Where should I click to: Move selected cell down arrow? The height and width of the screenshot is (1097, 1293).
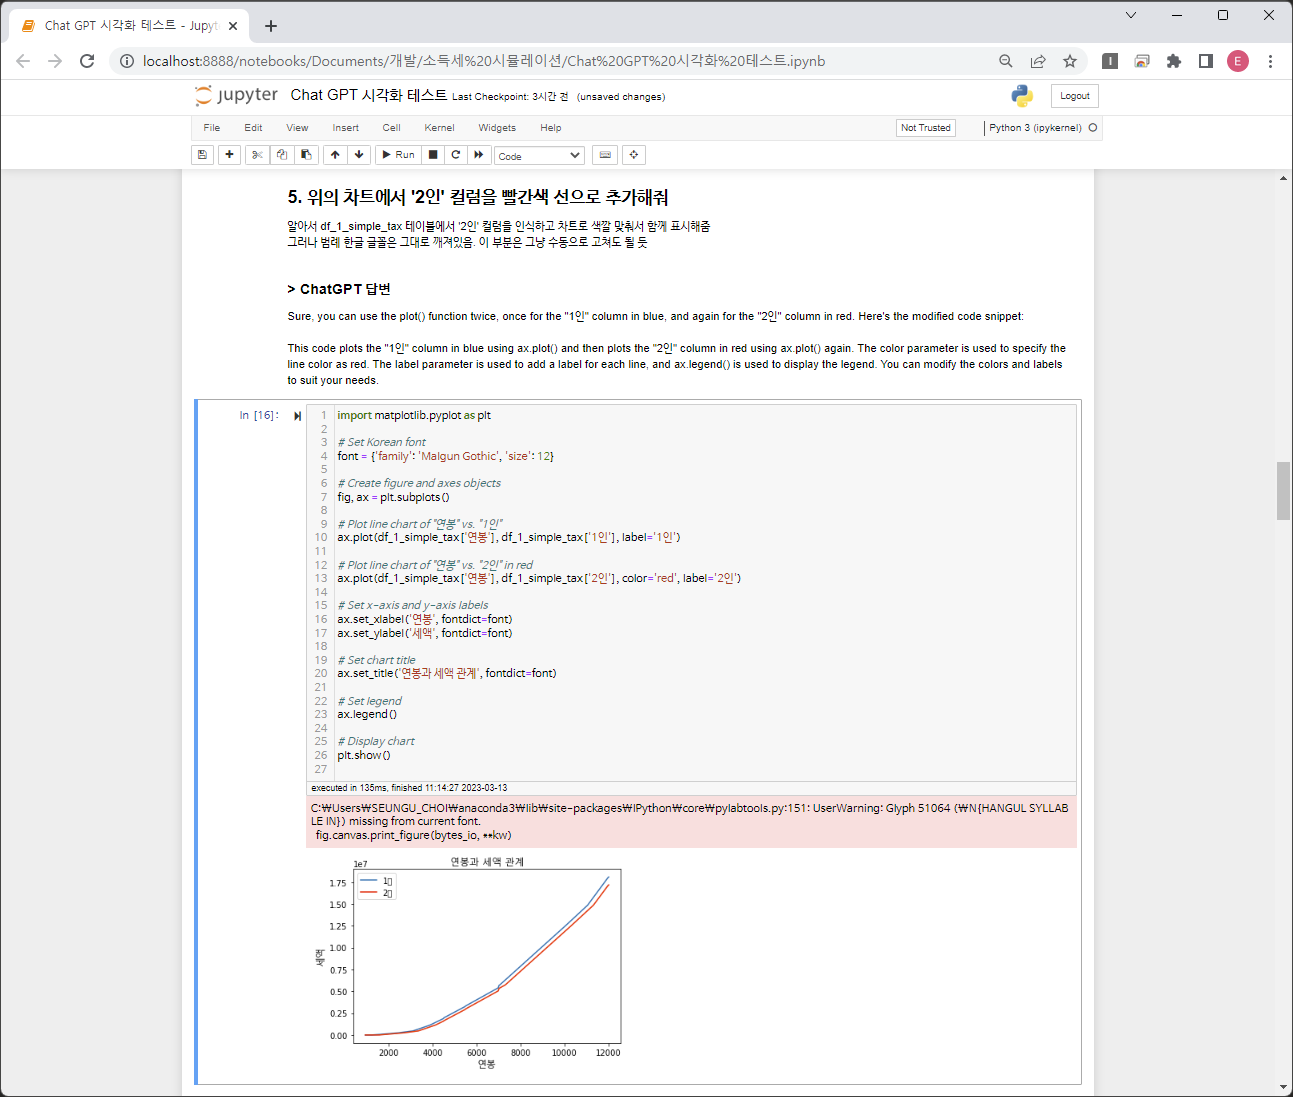pos(359,155)
